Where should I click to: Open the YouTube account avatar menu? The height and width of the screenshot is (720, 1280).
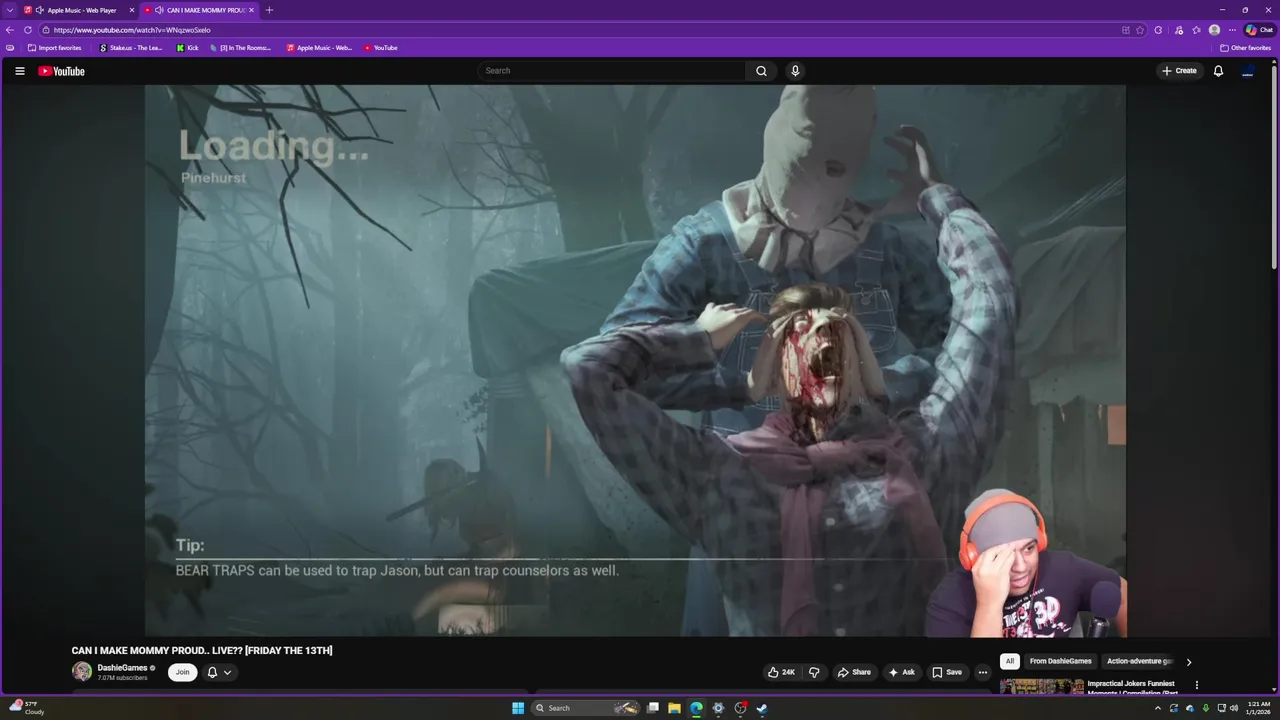(1248, 71)
